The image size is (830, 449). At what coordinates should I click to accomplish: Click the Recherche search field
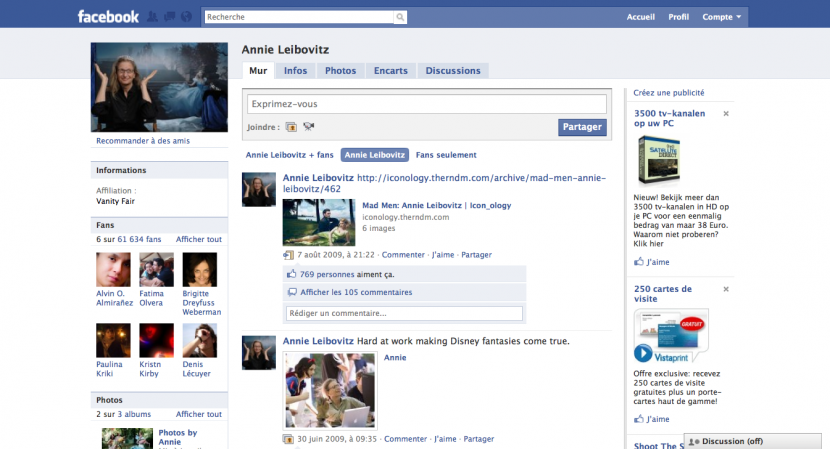[299, 17]
